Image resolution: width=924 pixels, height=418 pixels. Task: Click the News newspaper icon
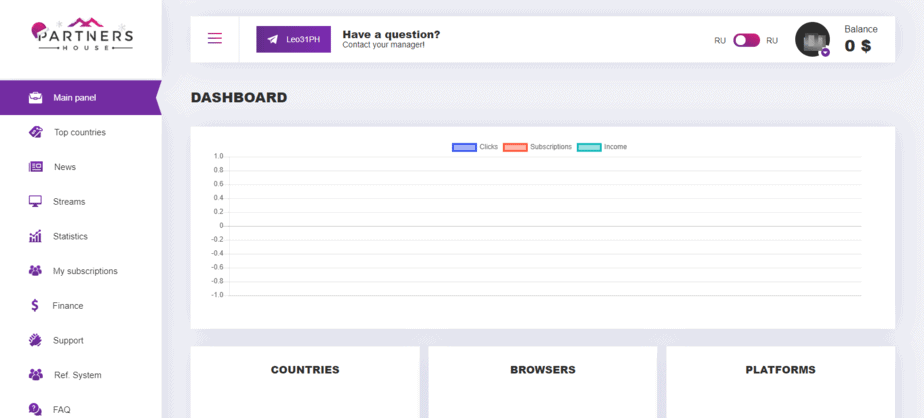(x=35, y=167)
